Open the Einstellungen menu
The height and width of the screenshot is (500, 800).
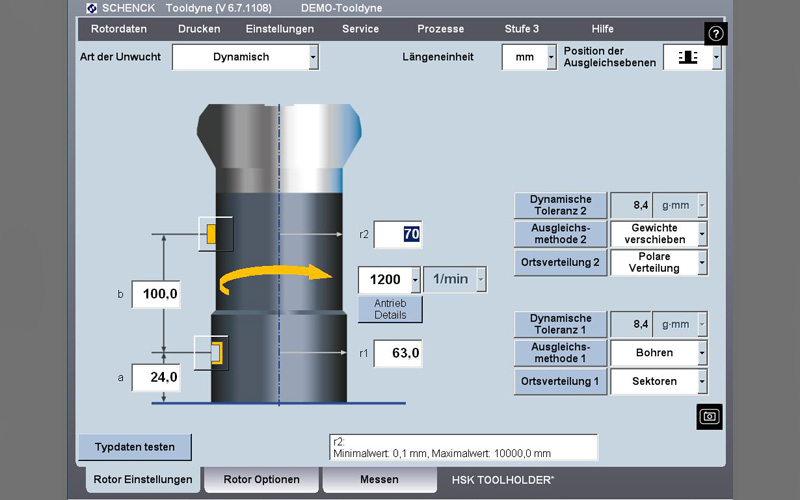pos(279,29)
